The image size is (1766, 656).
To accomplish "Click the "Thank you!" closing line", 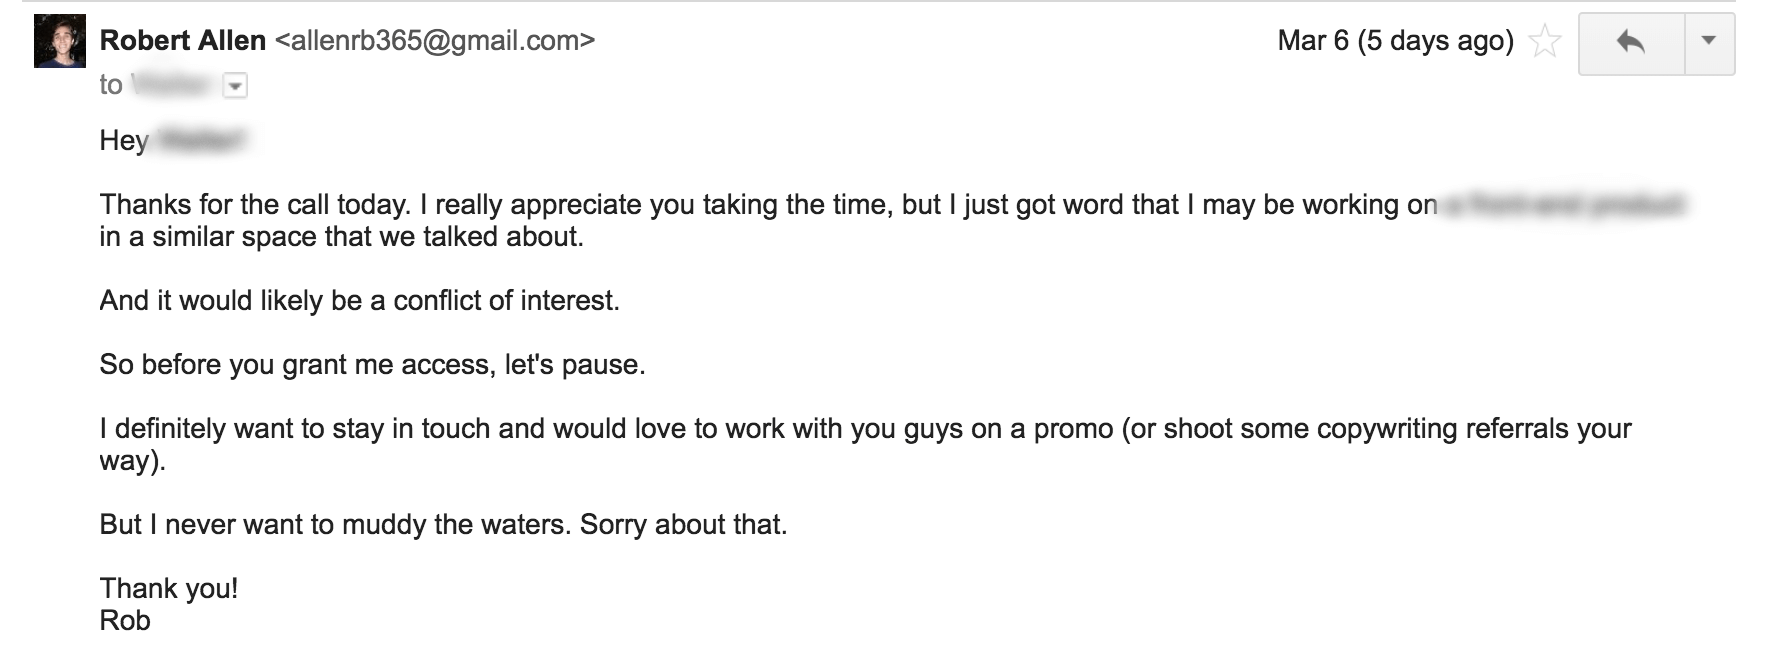I will [169, 589].
